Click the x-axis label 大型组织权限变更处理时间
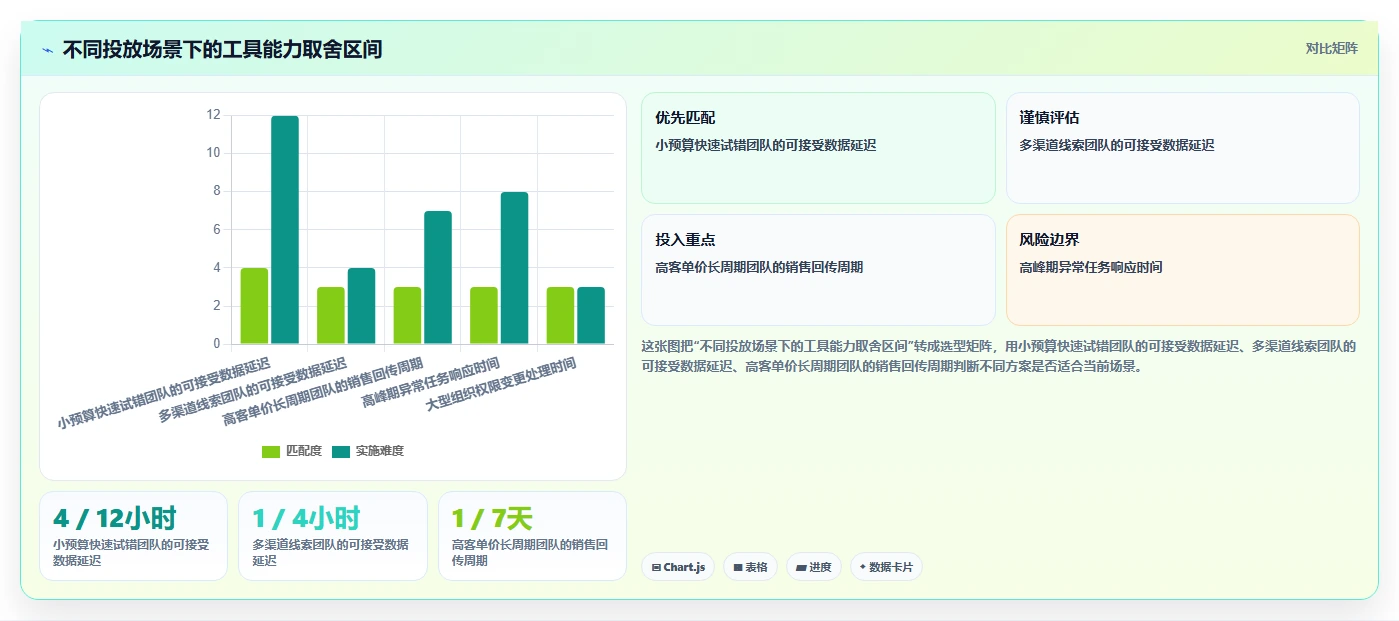Screen dimensions: 1399x621 click(x=501, y=386)
